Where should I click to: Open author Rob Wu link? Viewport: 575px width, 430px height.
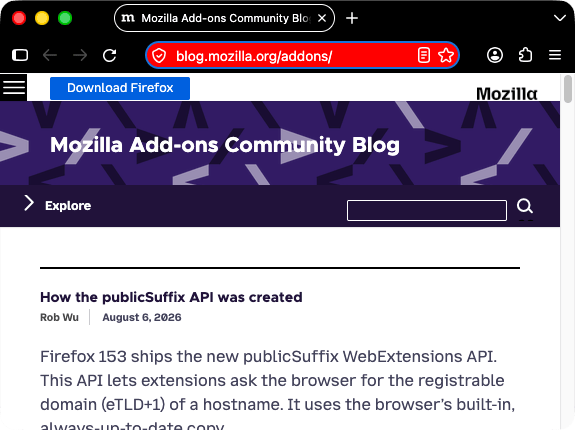[x=59, y=317]
